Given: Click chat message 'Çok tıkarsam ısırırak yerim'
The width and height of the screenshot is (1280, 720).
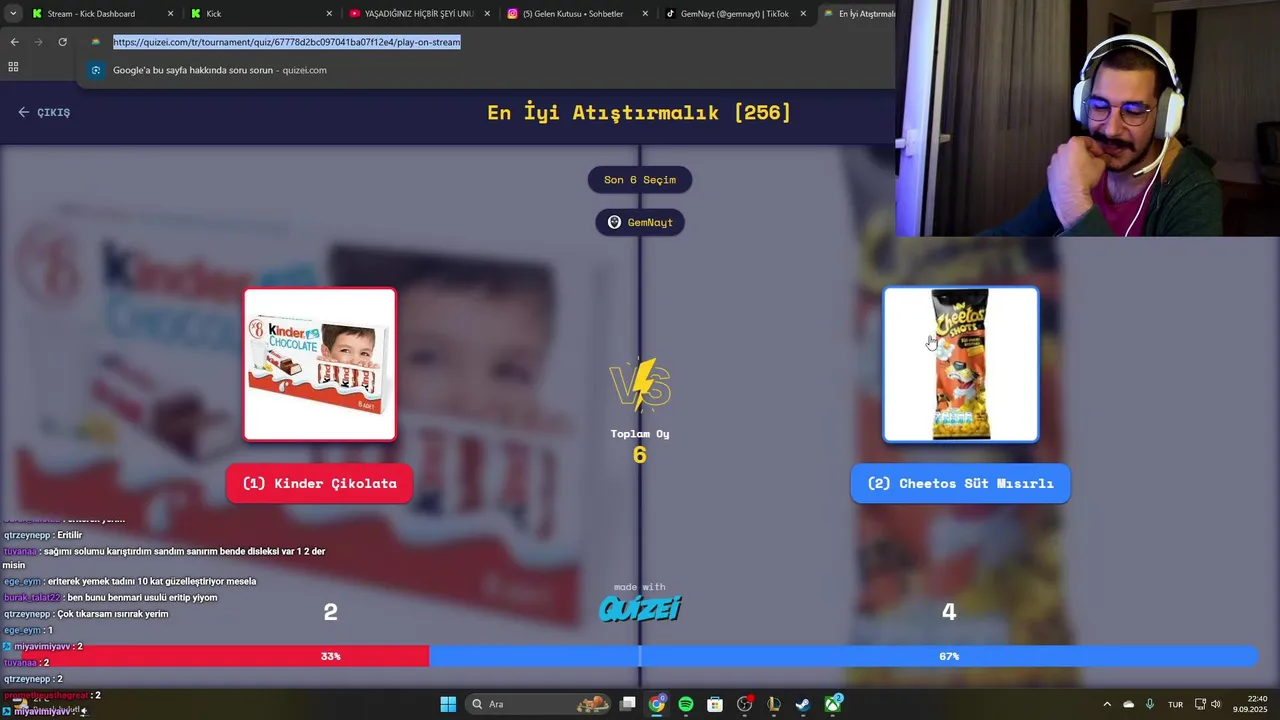Looking at the screenshot, I should [86, 614].
